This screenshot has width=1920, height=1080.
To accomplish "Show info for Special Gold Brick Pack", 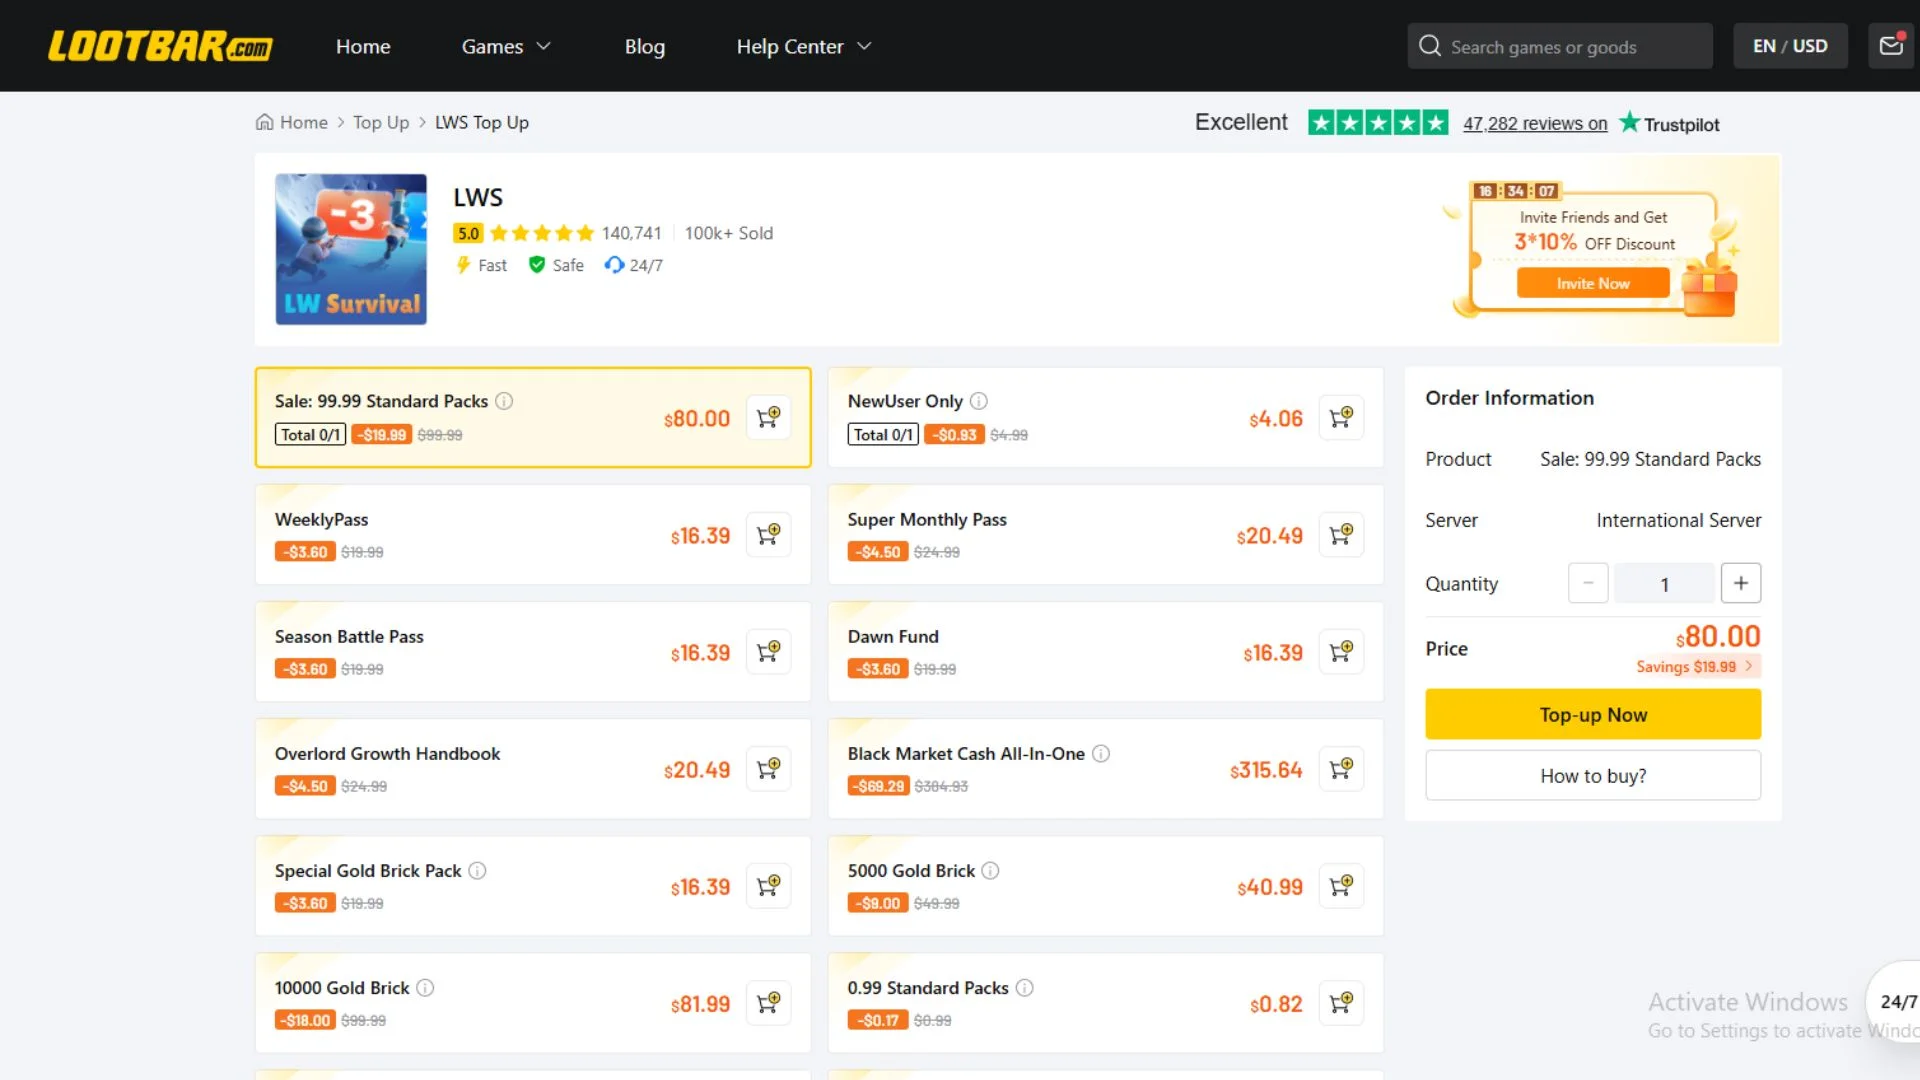I will tap(478, 871).
